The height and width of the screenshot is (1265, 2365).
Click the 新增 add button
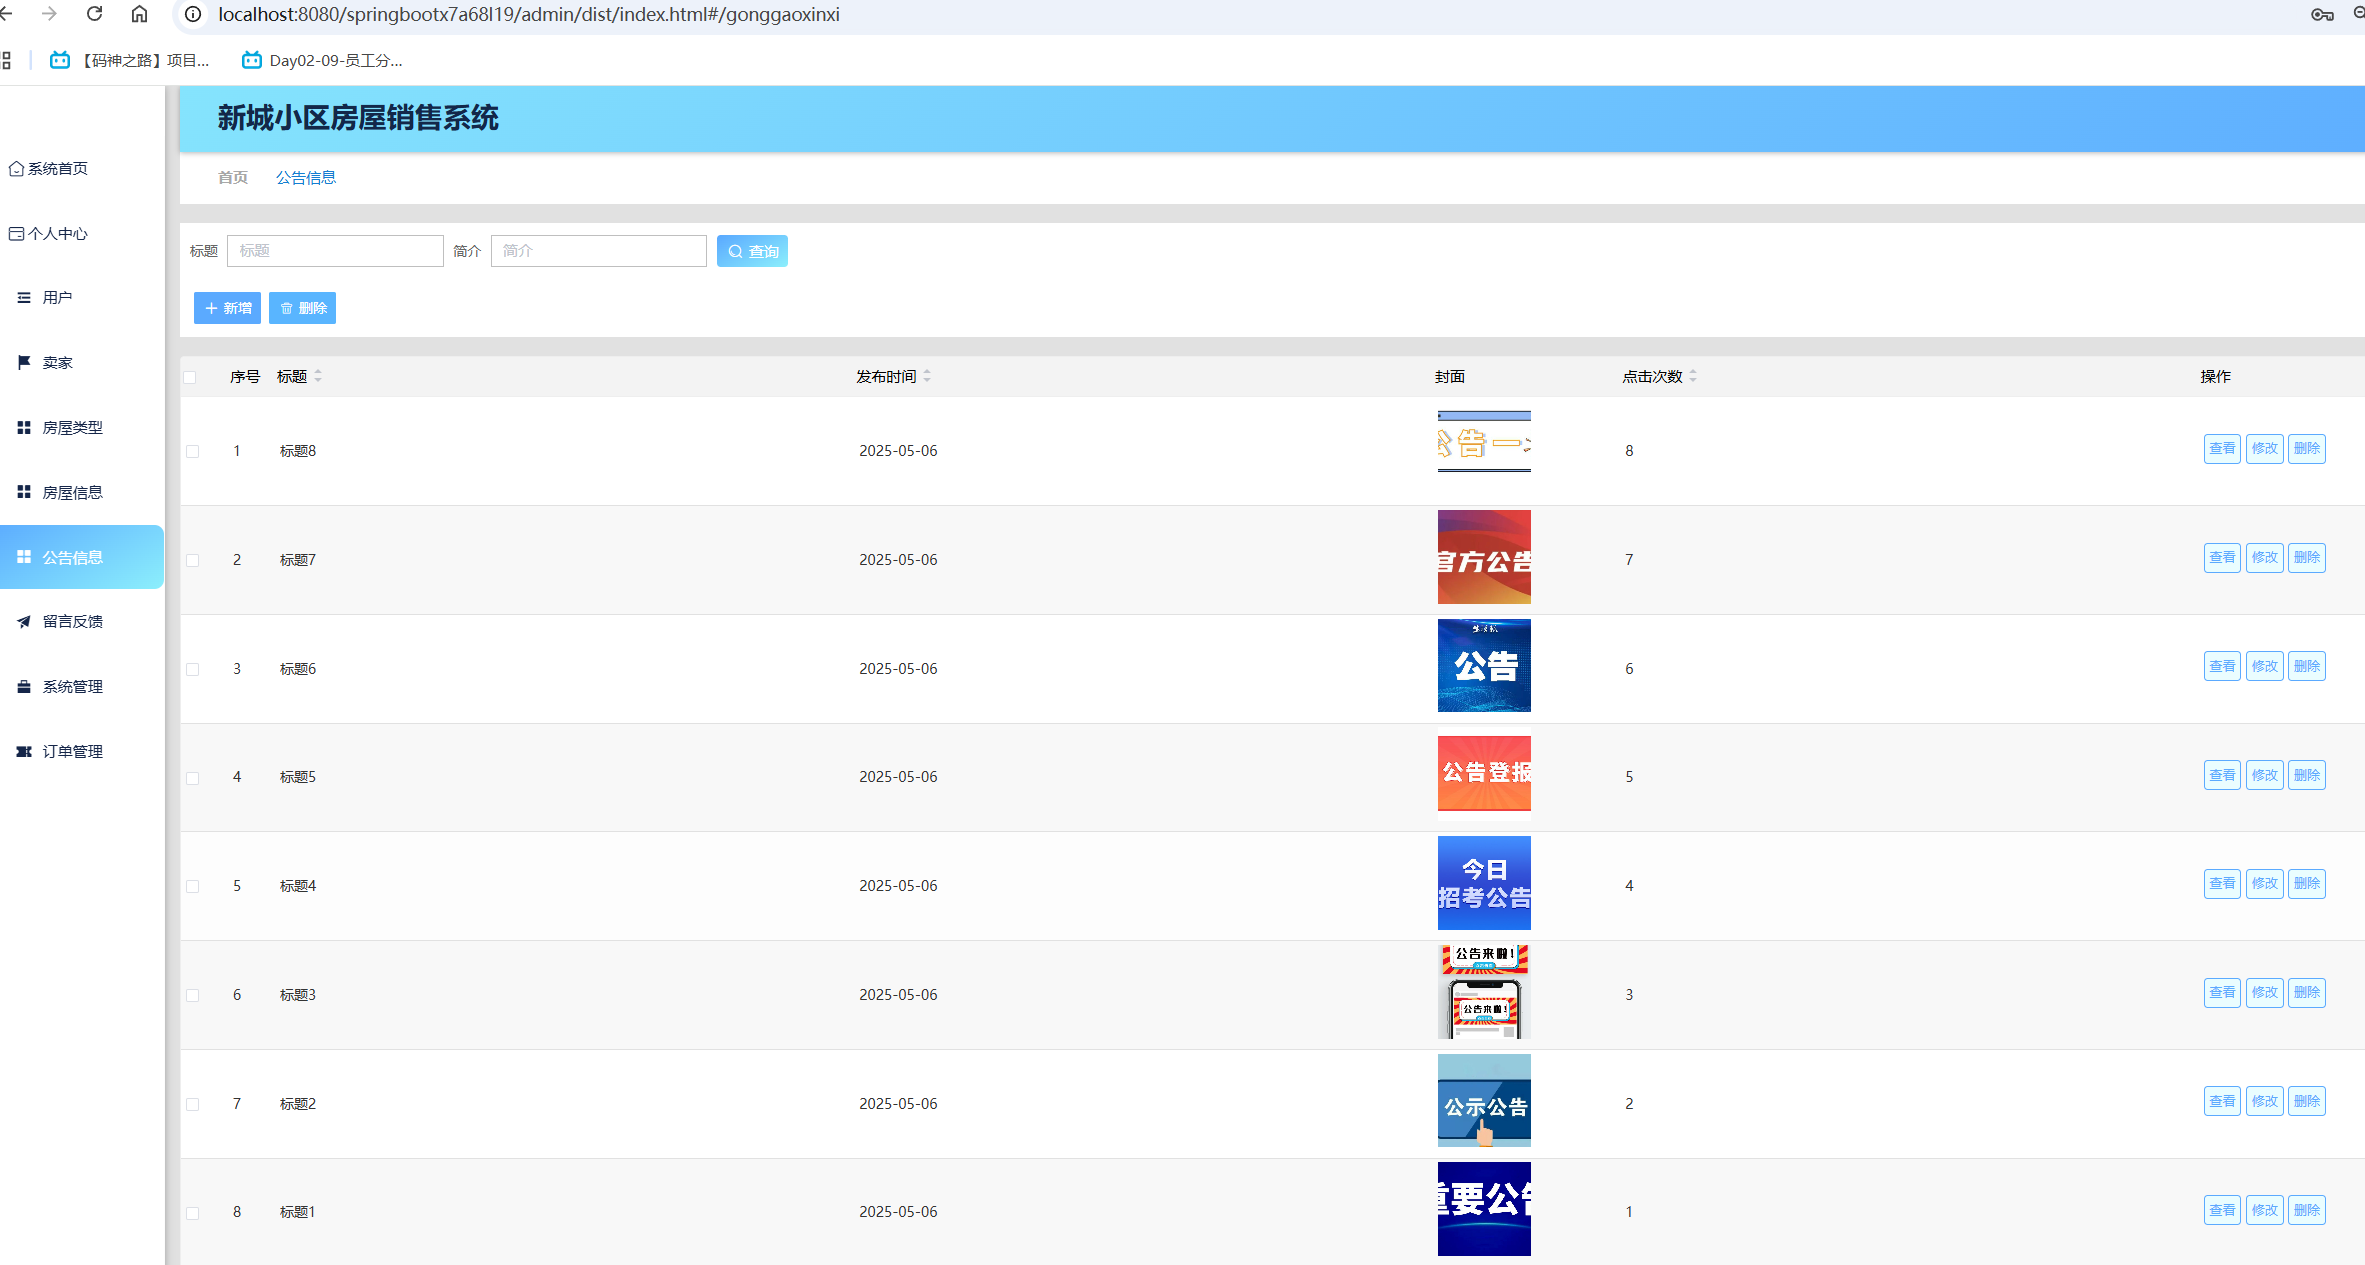[227, 308]
